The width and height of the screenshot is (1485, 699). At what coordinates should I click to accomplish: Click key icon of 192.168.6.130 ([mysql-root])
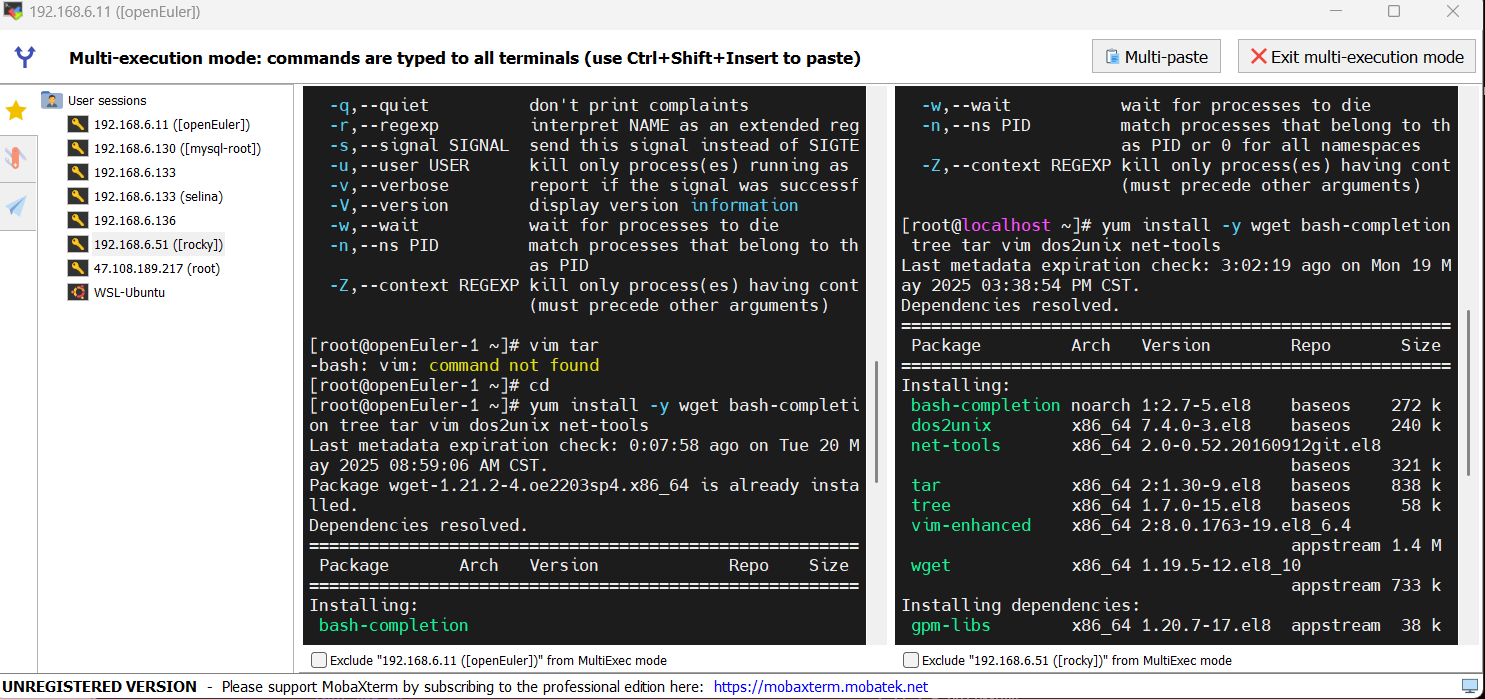coord(77,148)
